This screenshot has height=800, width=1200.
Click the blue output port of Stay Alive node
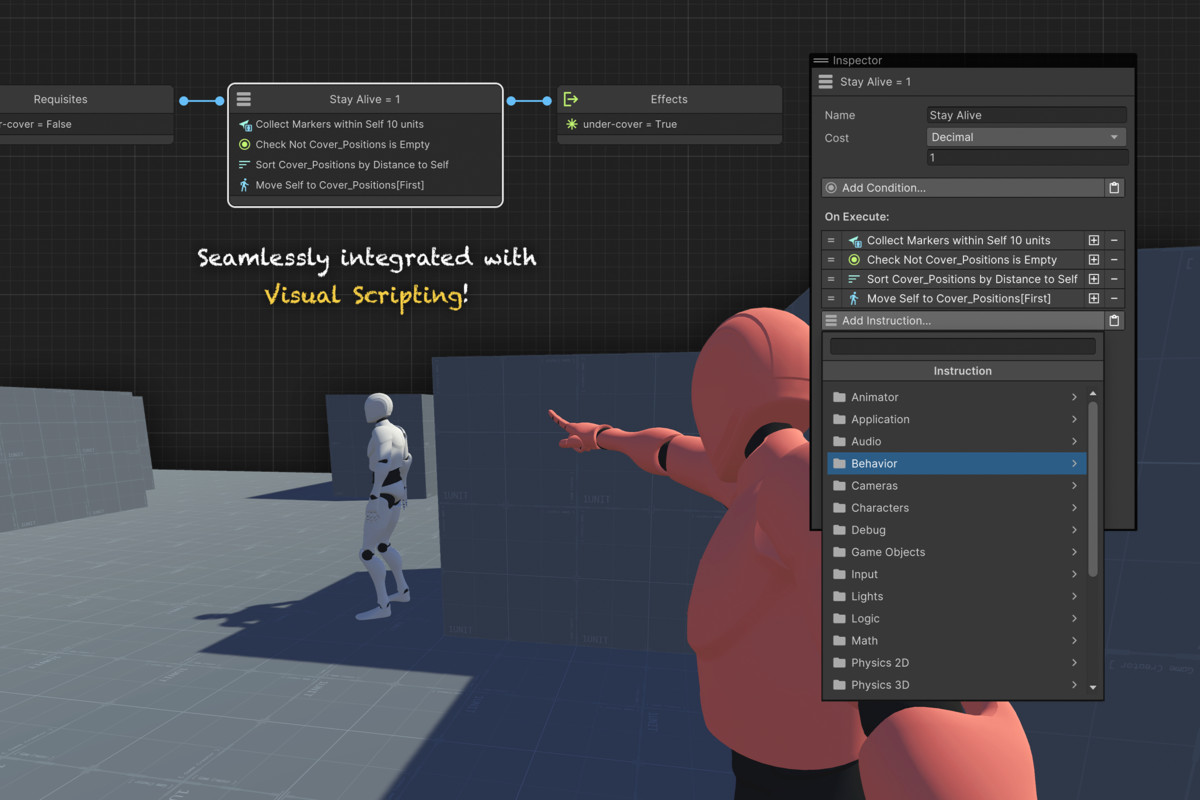512,101
